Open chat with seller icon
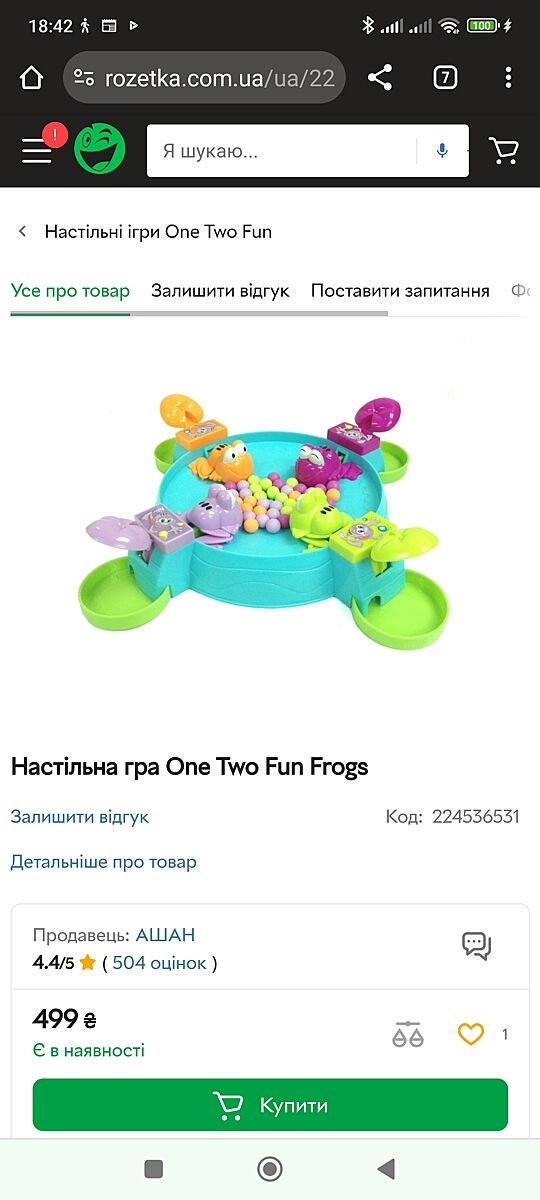This screenshot has height=1200, width=540. coord(477,946)
